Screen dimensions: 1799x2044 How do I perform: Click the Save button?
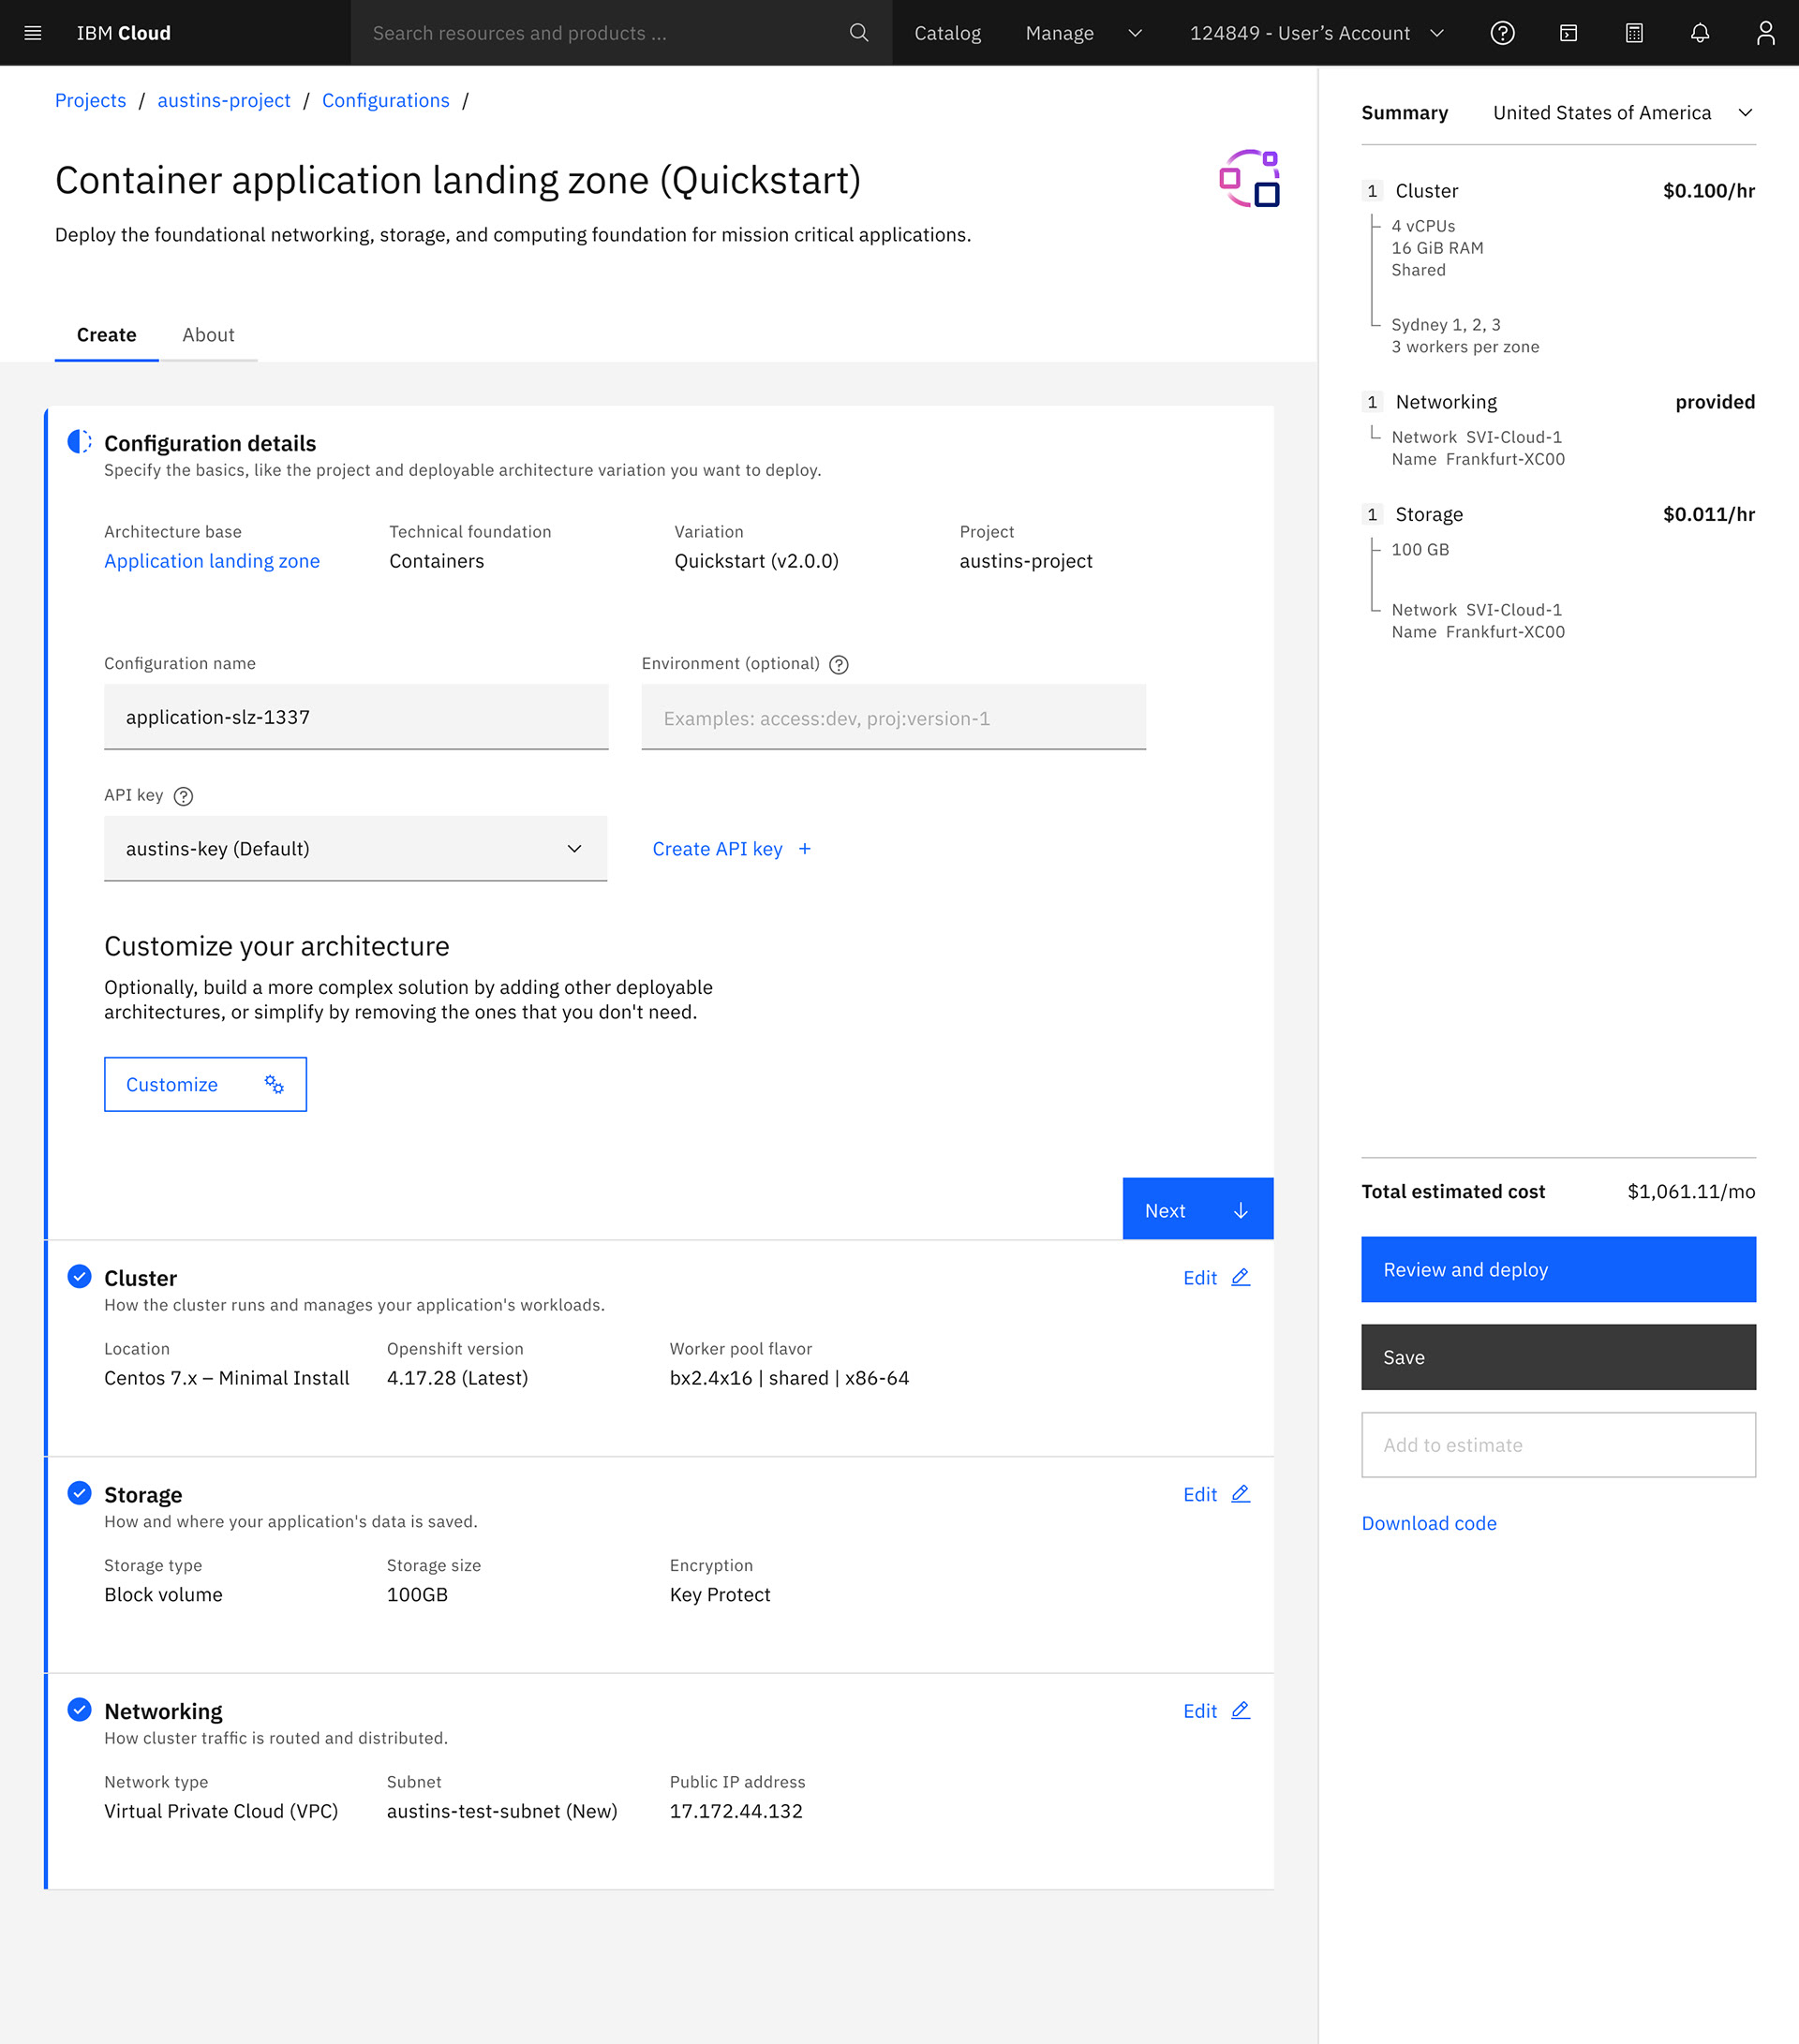(x=1558, y=1357)
